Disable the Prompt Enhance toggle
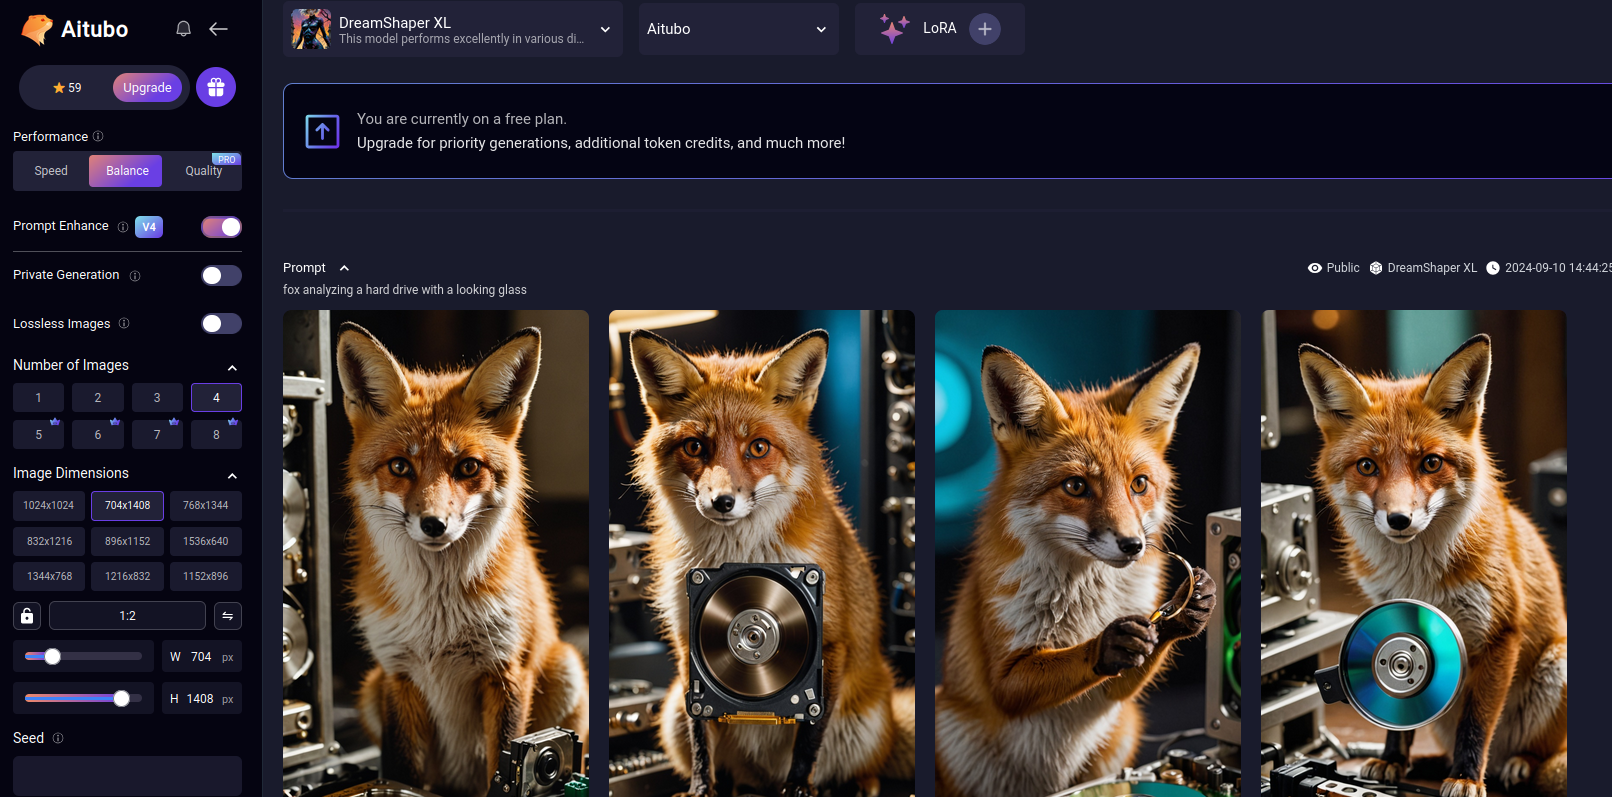1612x797 pixels. [221, 227]
